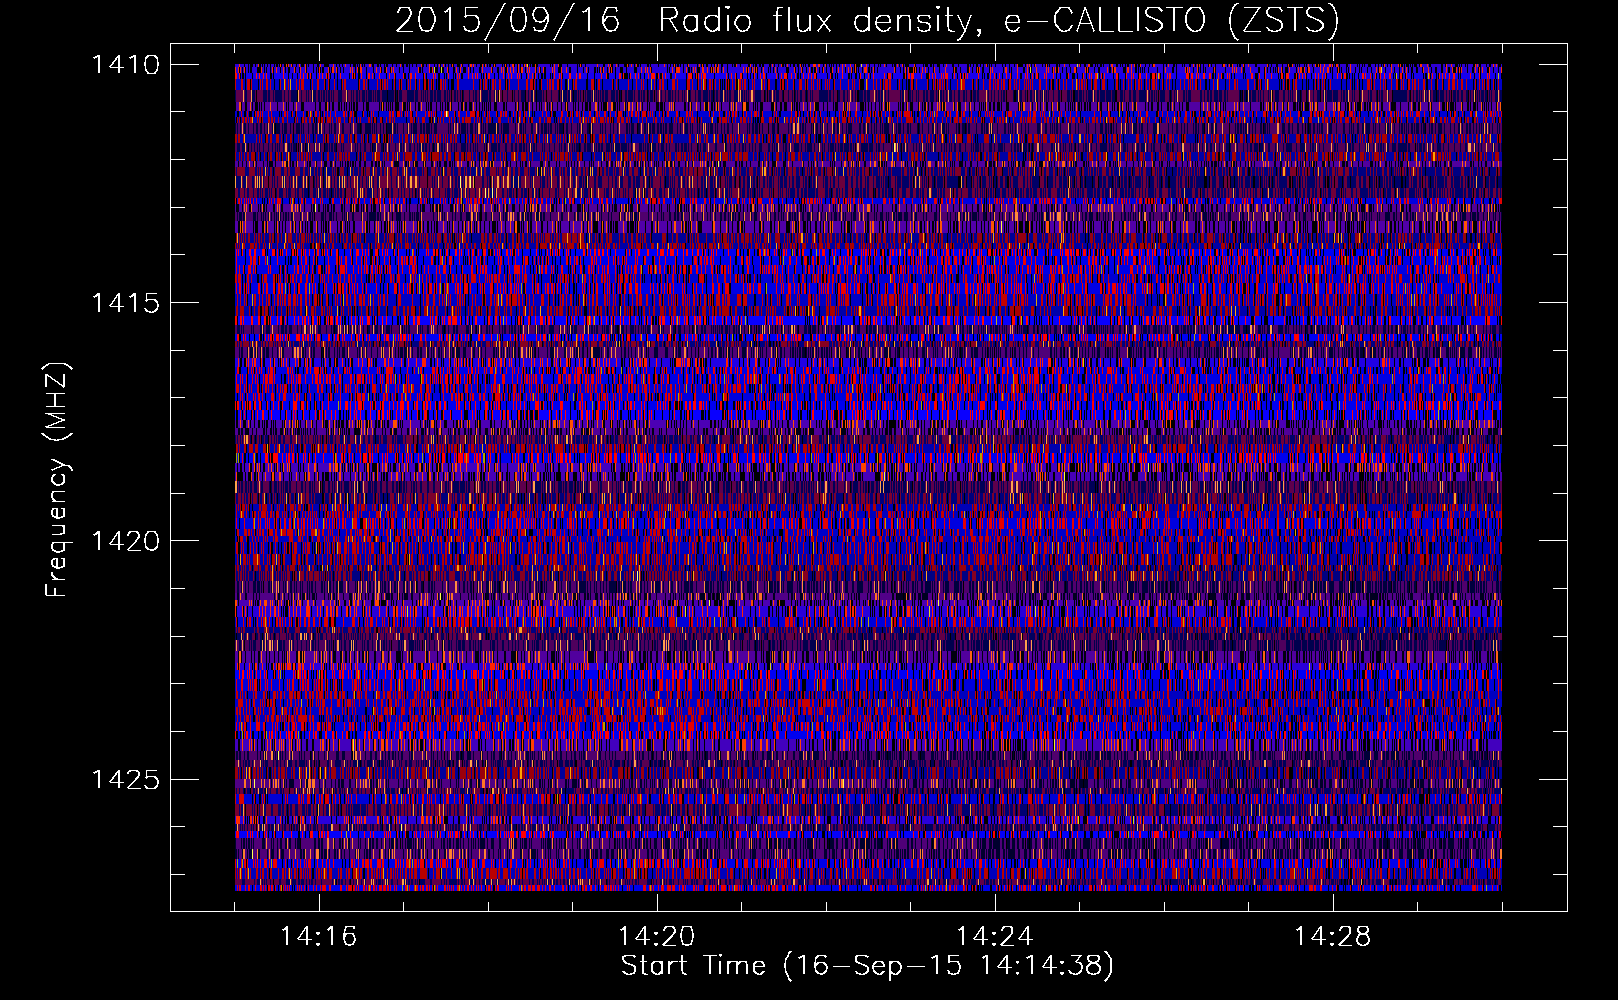Image resolution: width=1618 pixels, height=1000 pixels.
Task: Click the 14:24 time tick label
Action: click(995, 937)
